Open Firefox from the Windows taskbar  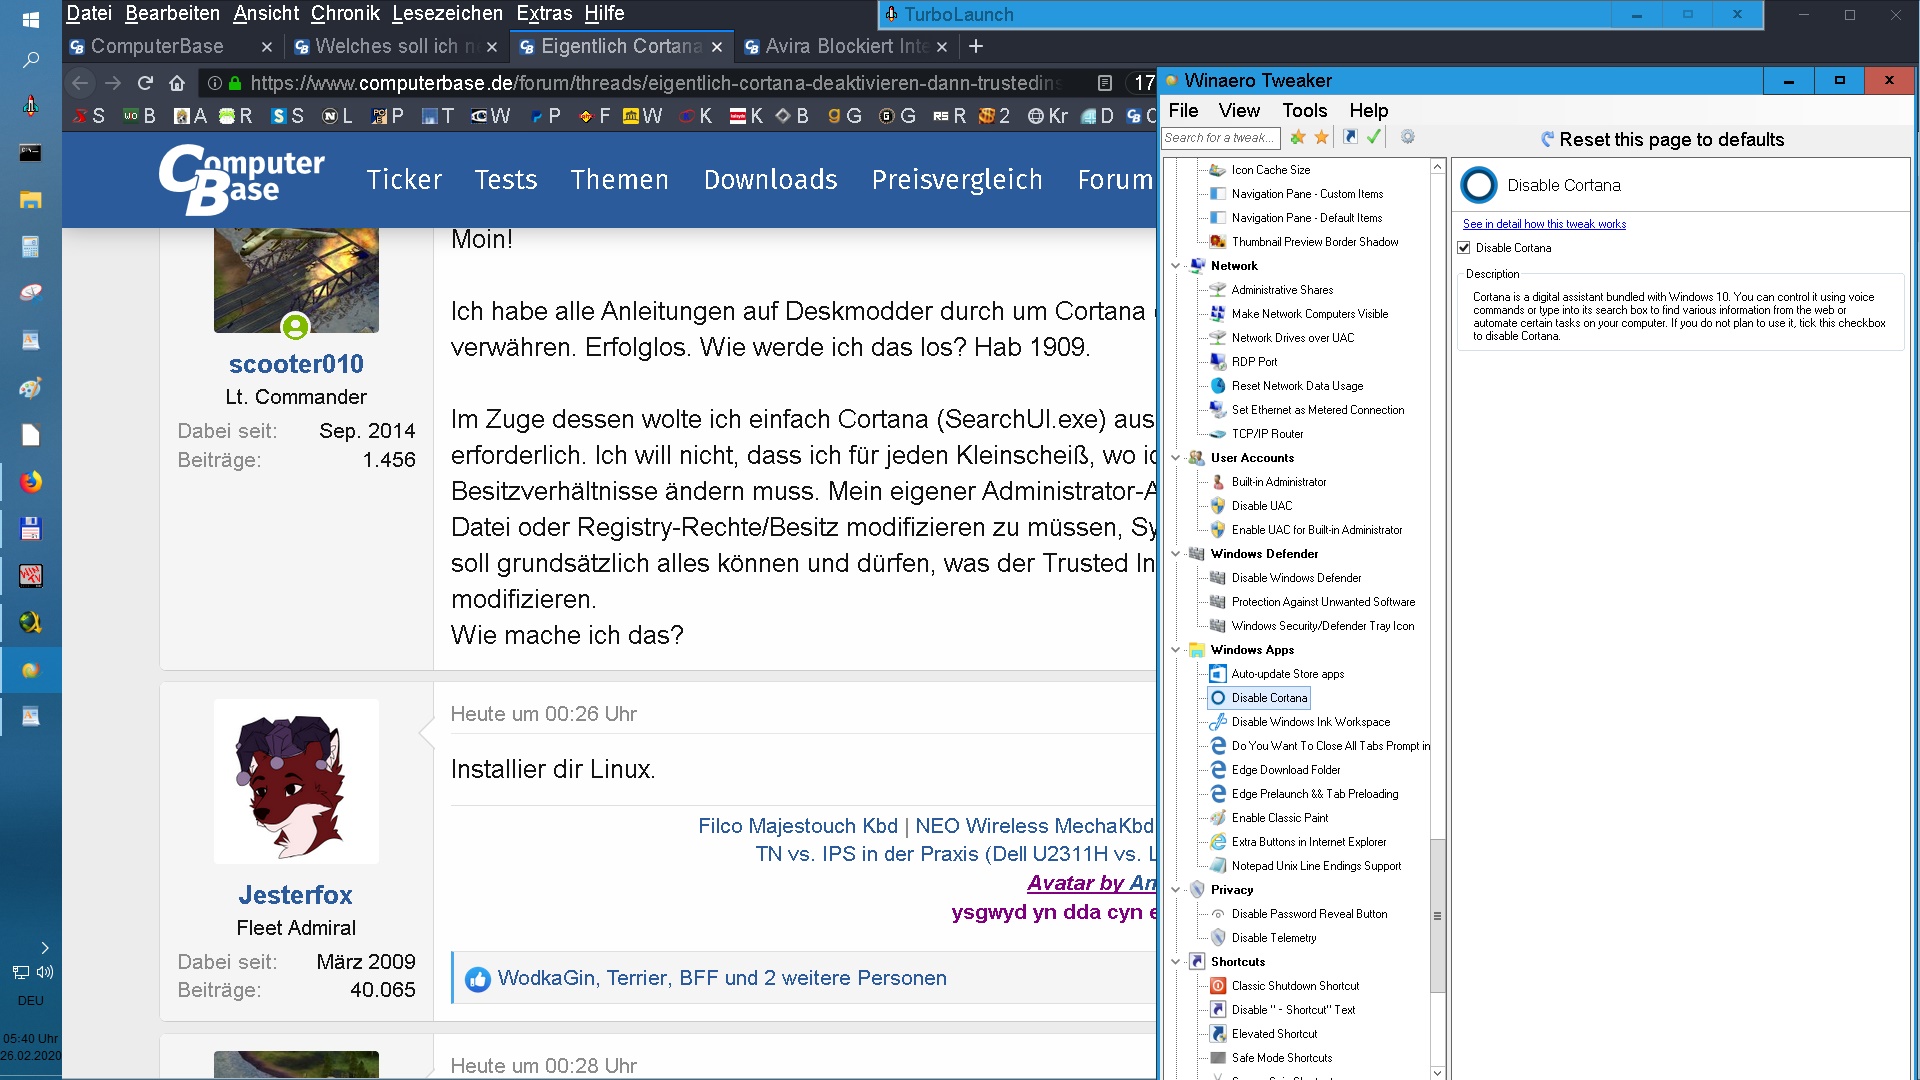click(30, 482)
